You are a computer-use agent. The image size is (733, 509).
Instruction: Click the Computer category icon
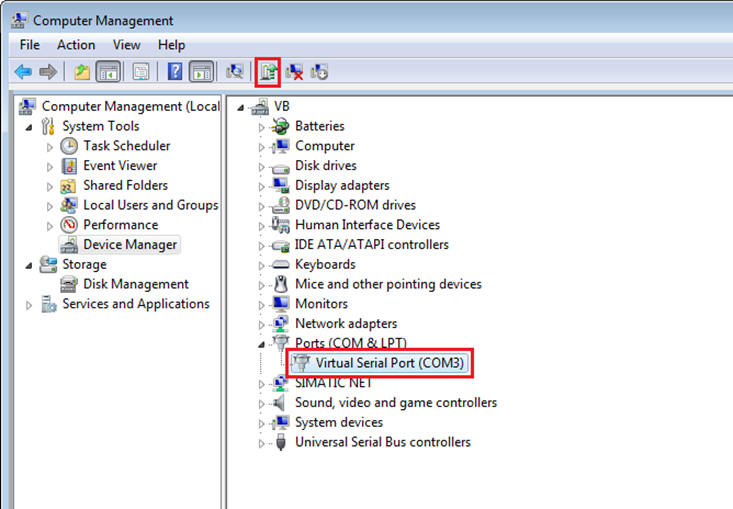(x=280, y=146)
